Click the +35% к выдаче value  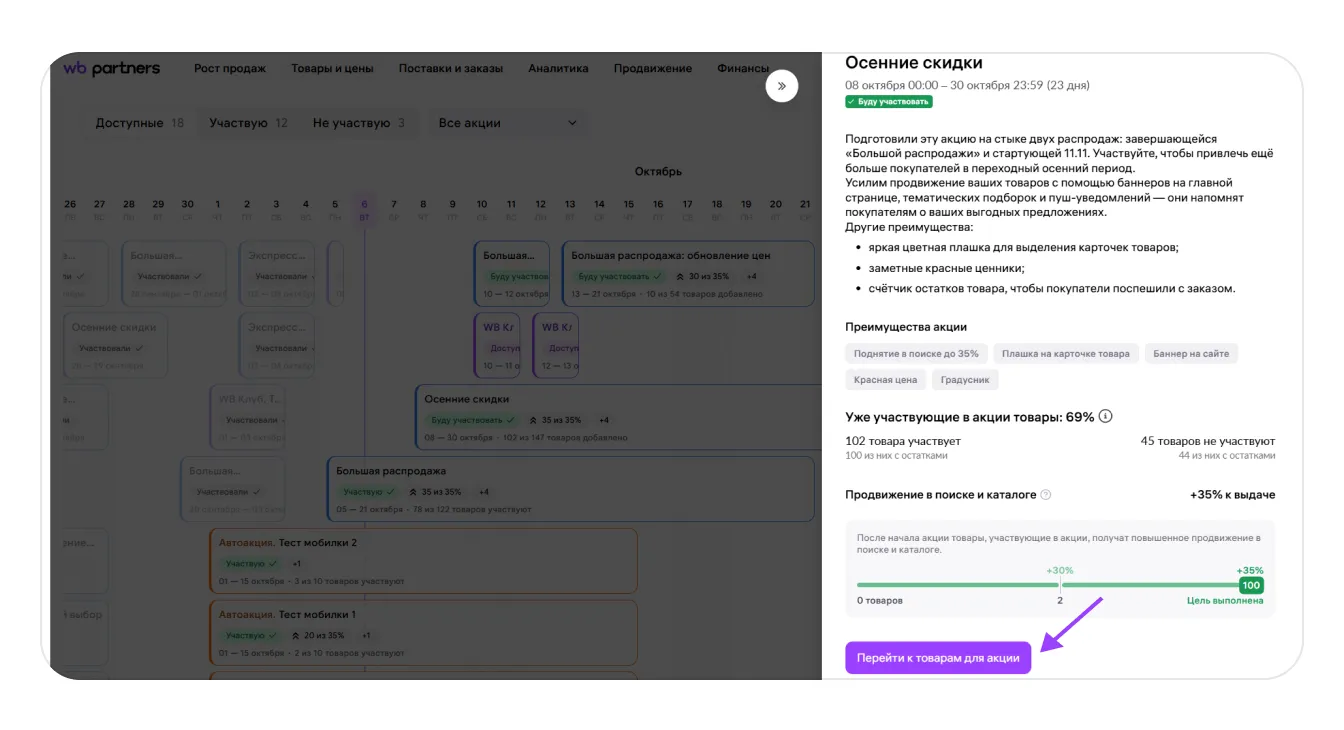pyautogui.click(x=1232, y=495)
